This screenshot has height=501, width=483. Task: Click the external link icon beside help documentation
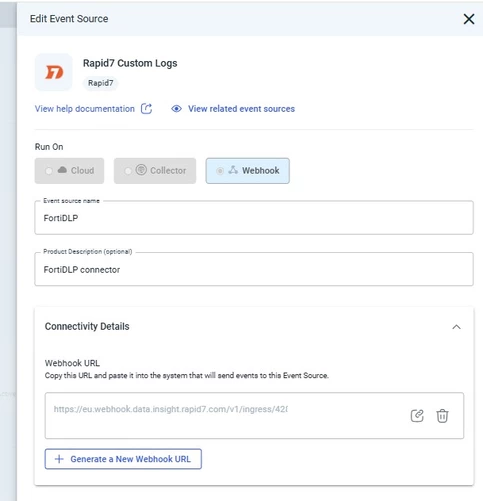[x=146, y=109]
